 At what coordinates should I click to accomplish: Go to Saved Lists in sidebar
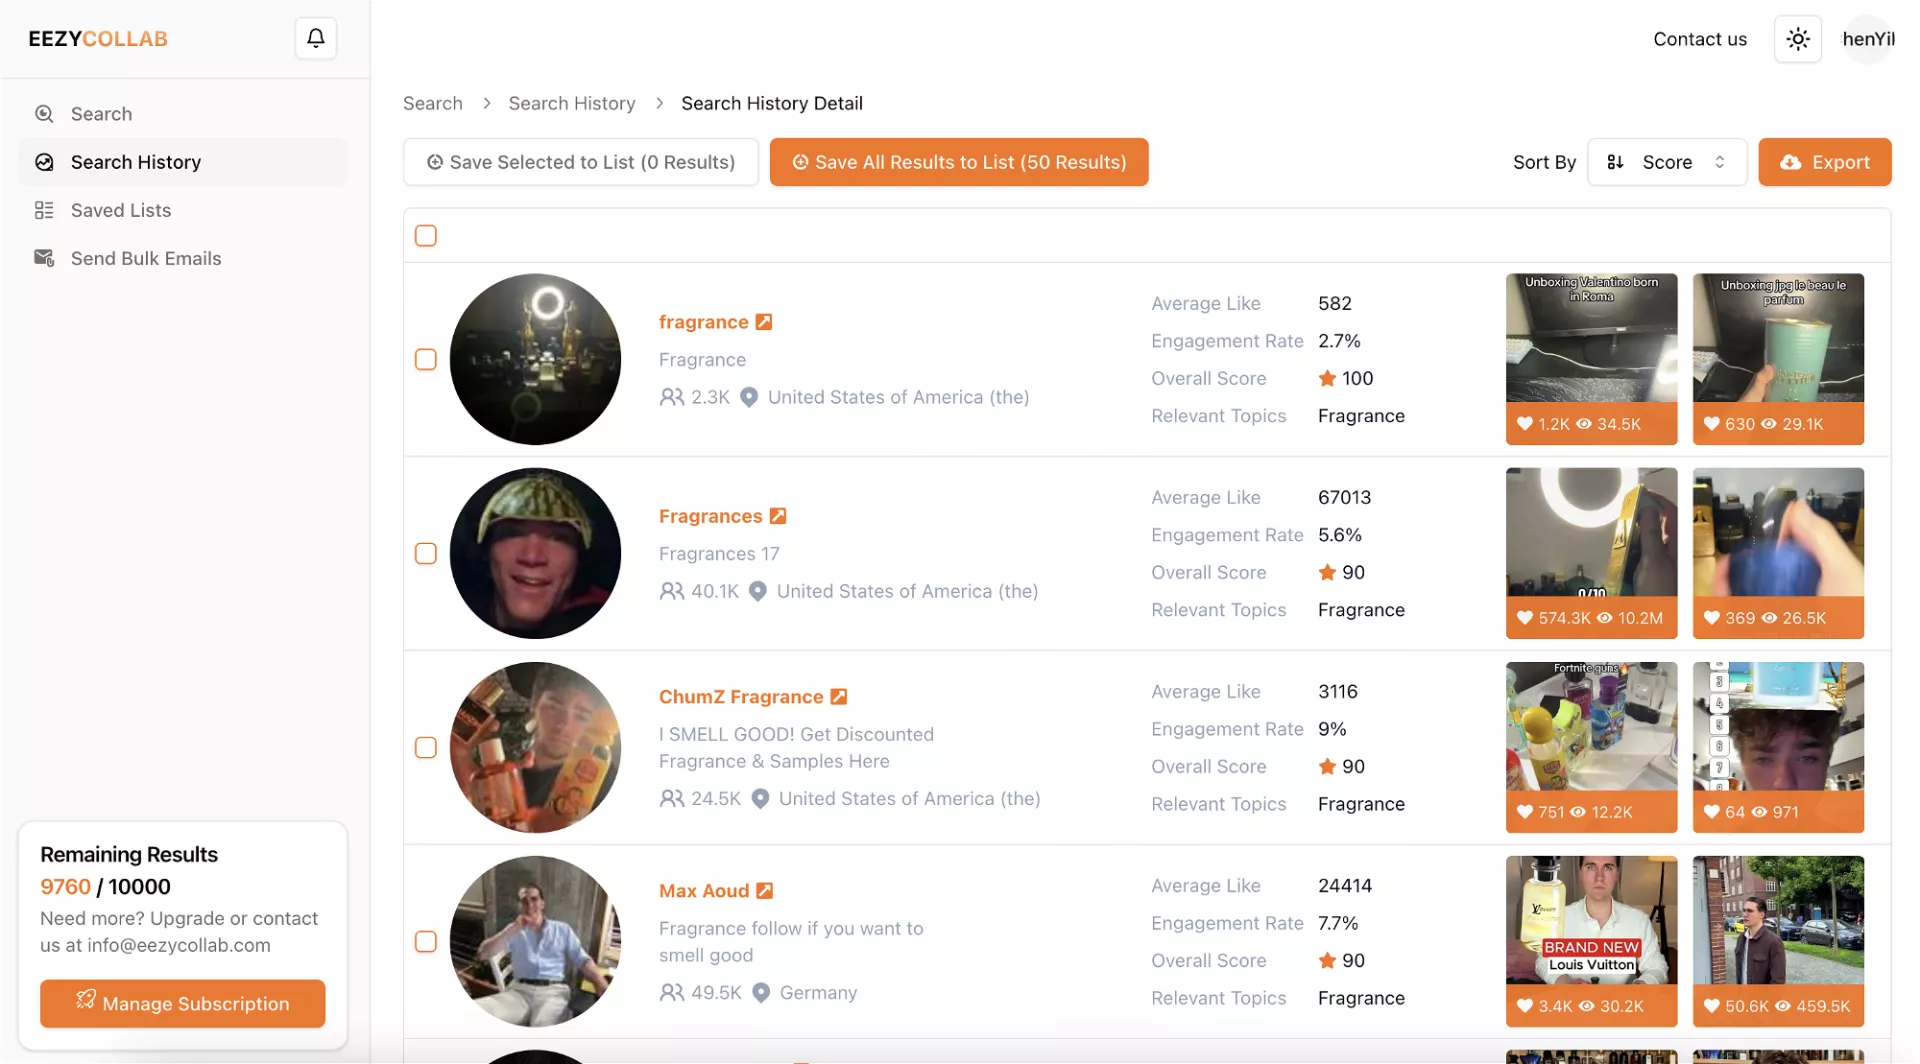pyautogui.click(x=121, y=210)
